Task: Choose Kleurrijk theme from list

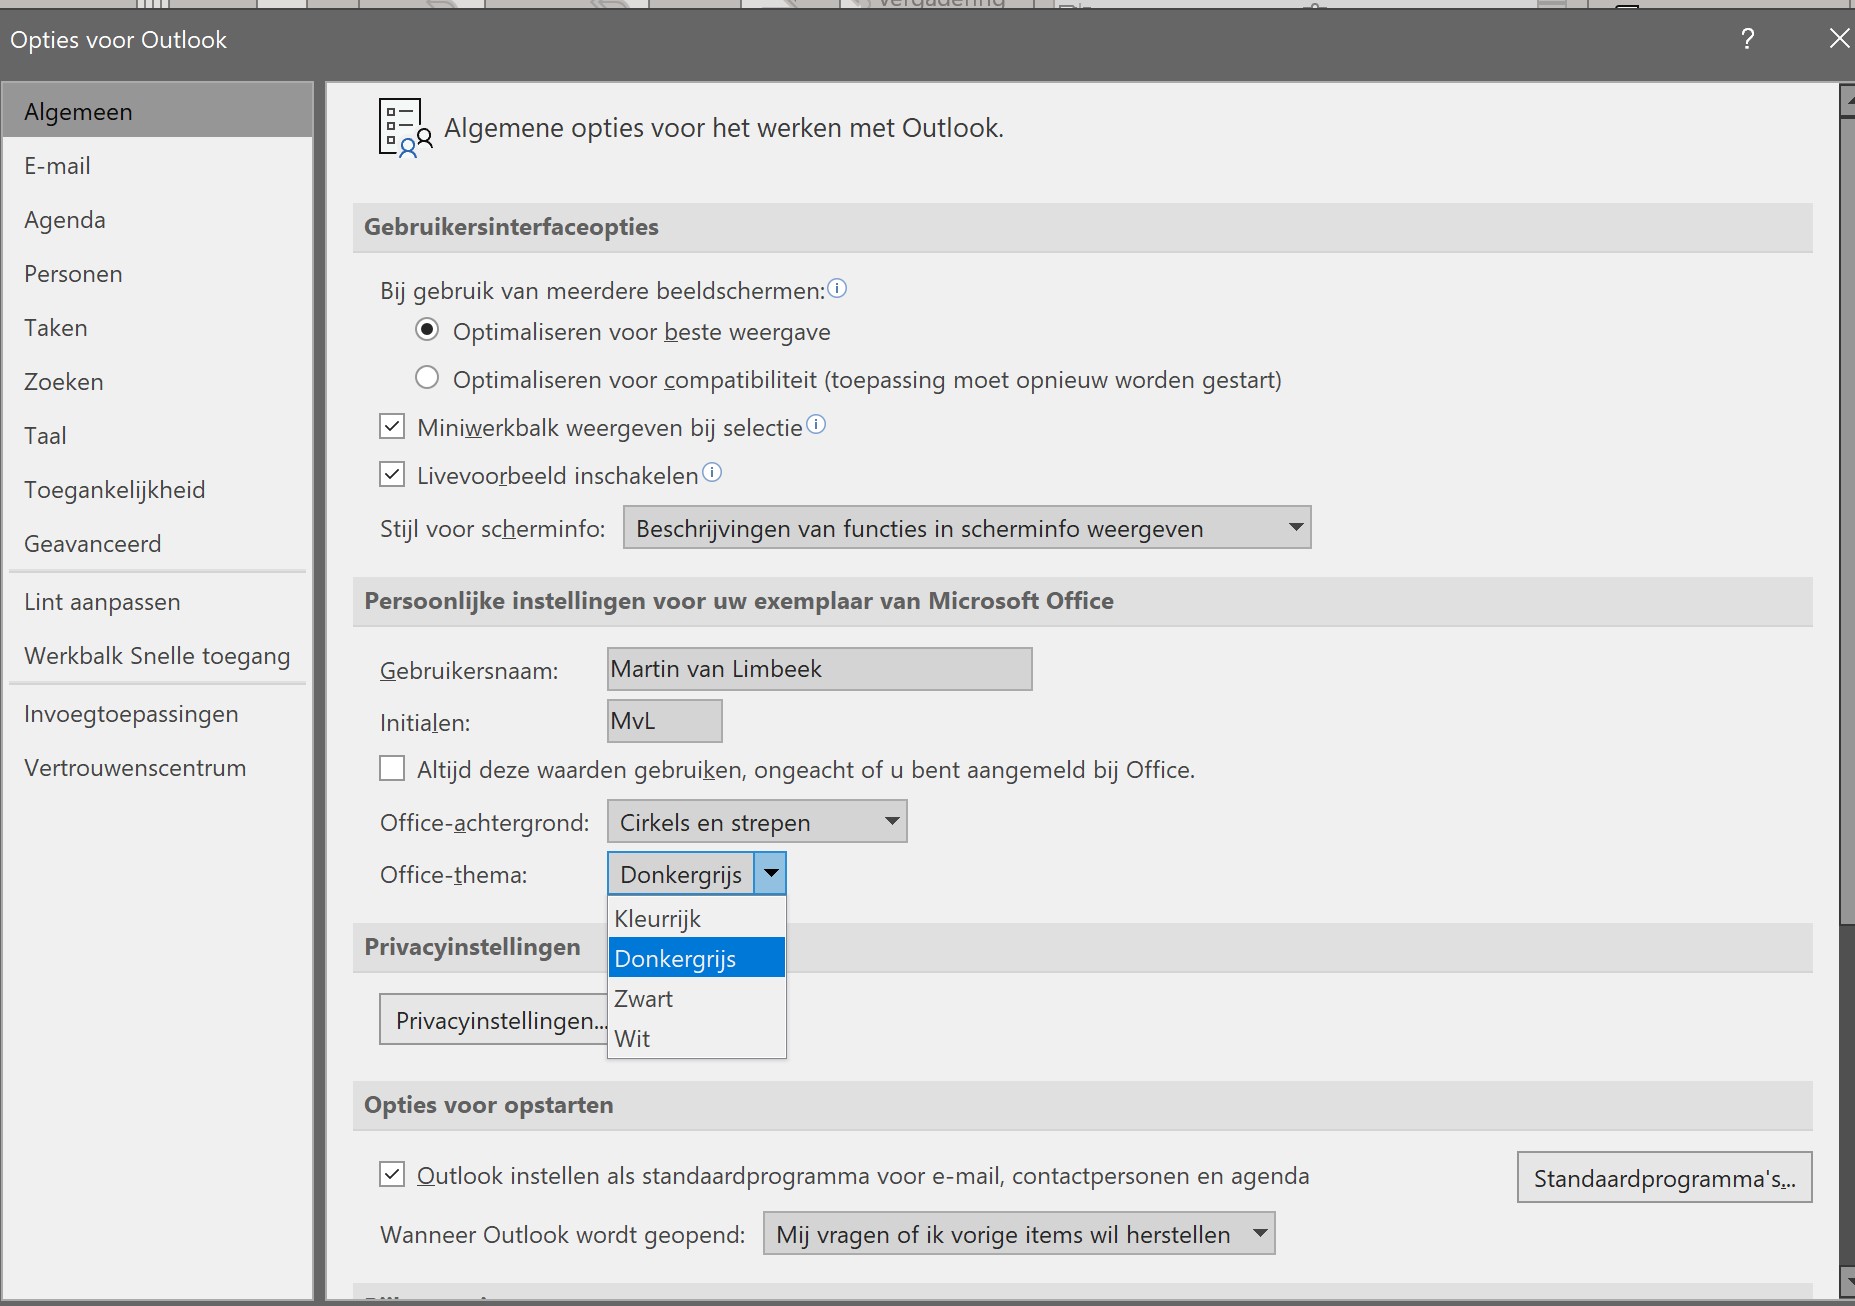Action: (697, 918)
